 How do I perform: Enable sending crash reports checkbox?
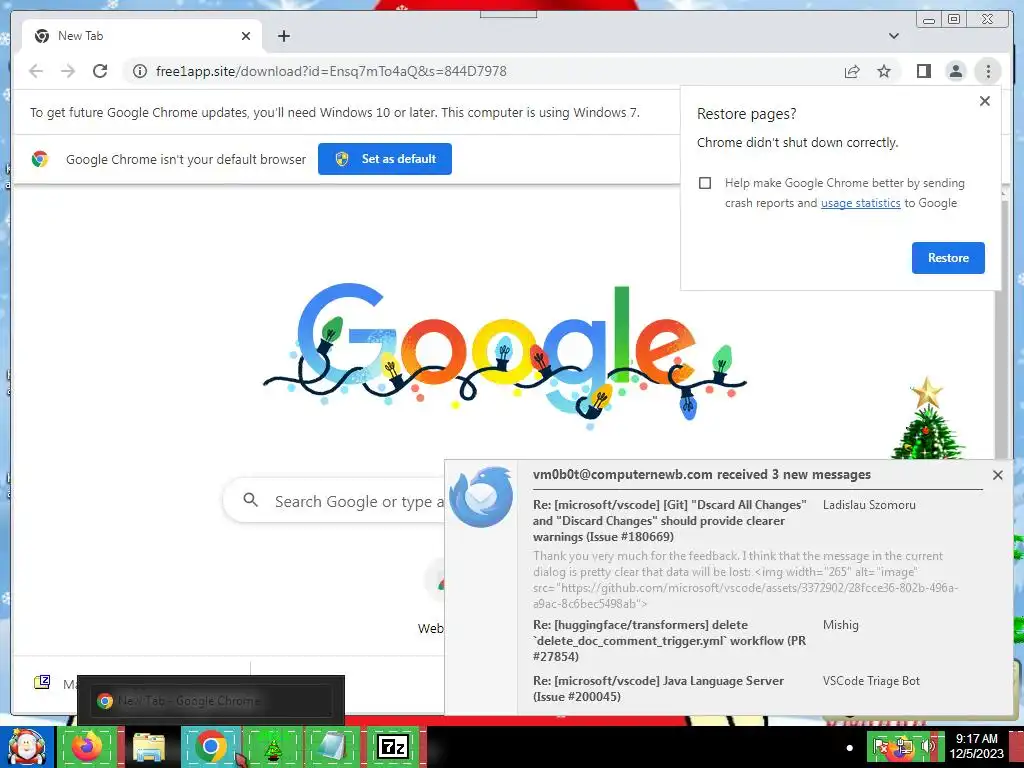705,183
